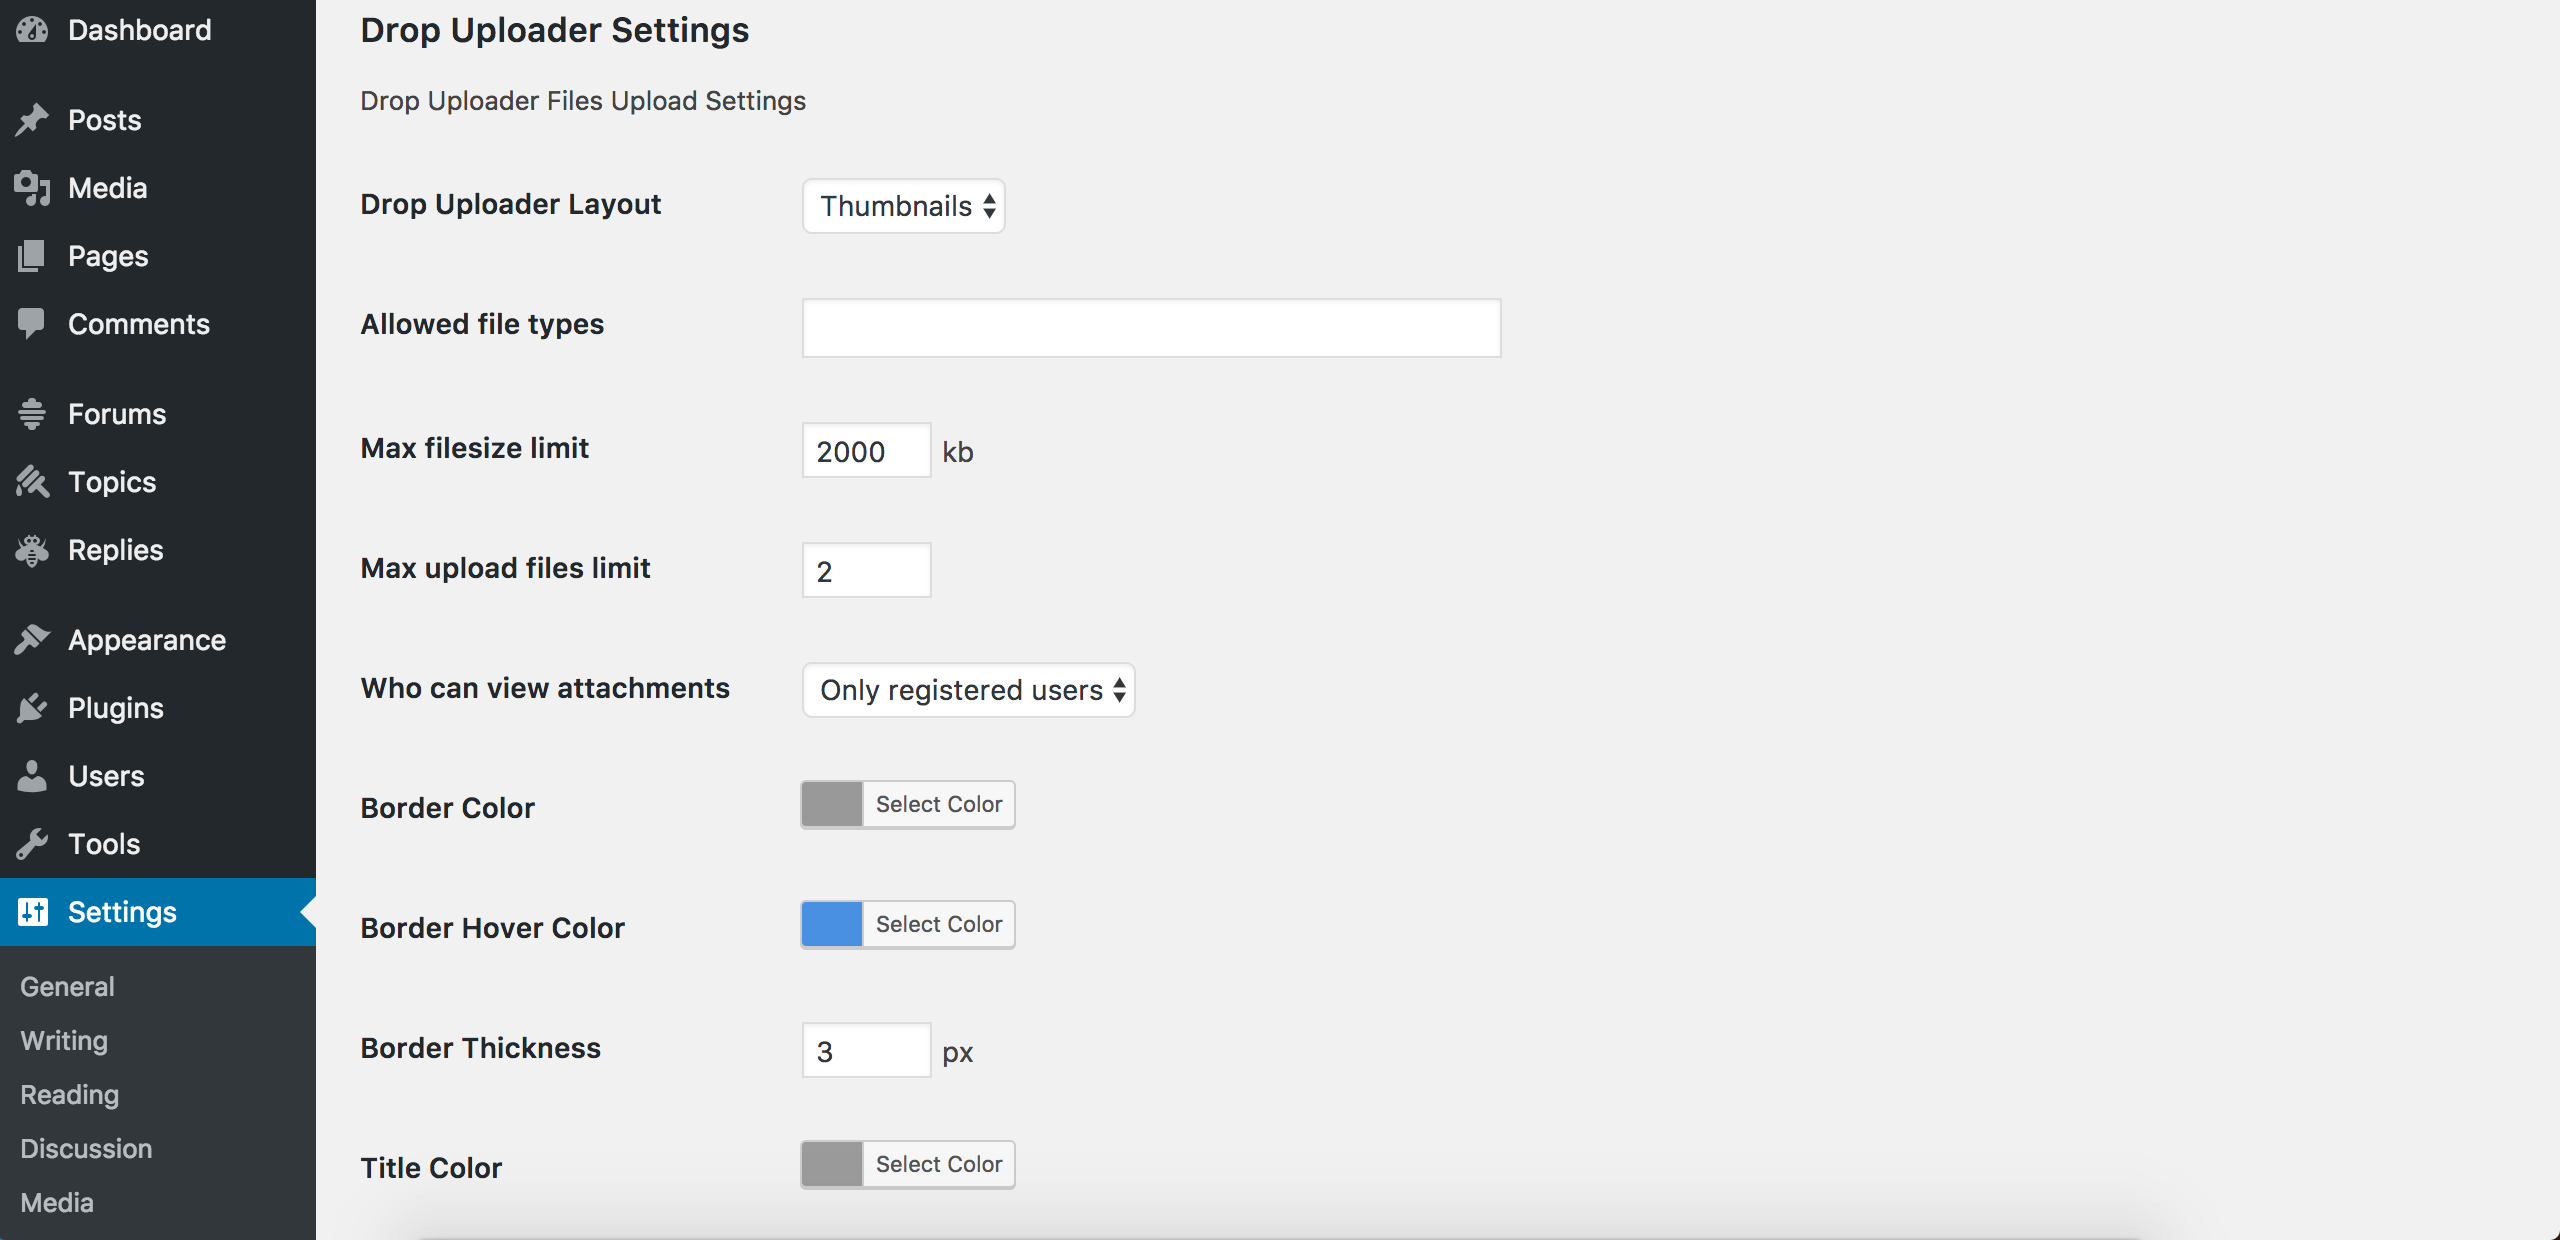The image size is (2560, 1240).
Task: Click the Max filesize limit input field
Action: tap(866, 451)
